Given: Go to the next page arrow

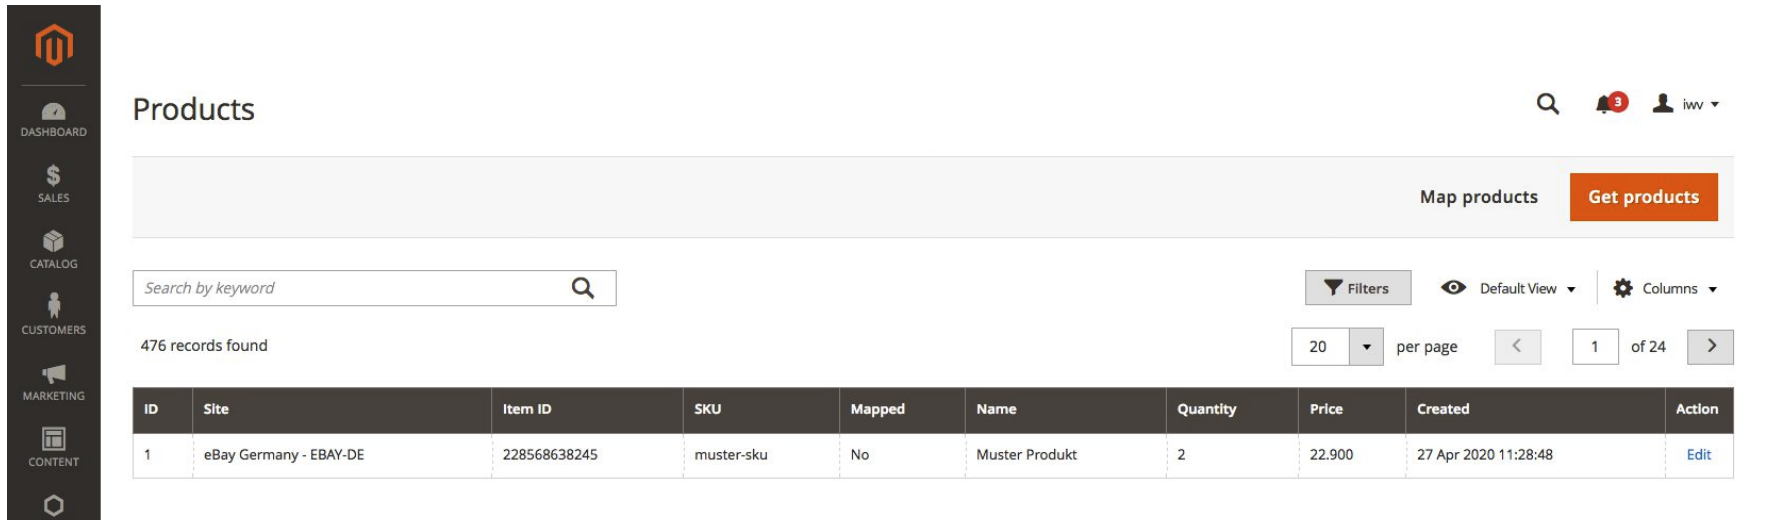Looking at the screenshot, I should tap(1710, 347).
